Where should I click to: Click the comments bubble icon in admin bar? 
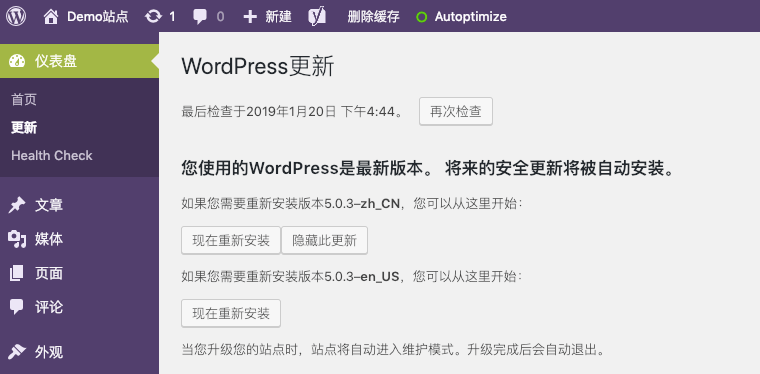(200, 17)
